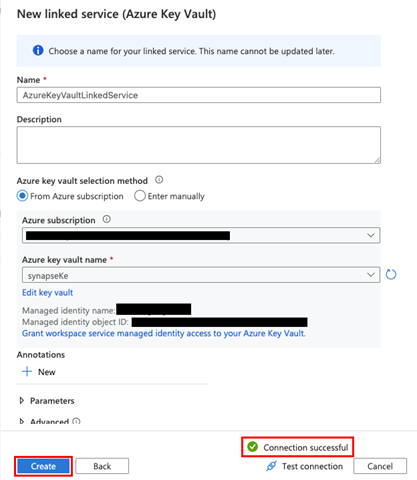Refresh the Azure key vault list
417x480 pixels.
tap(391, 275)
